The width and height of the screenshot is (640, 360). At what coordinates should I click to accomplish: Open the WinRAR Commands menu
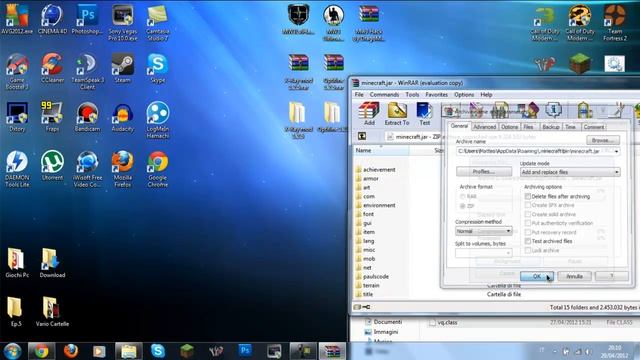coord(384,95)
